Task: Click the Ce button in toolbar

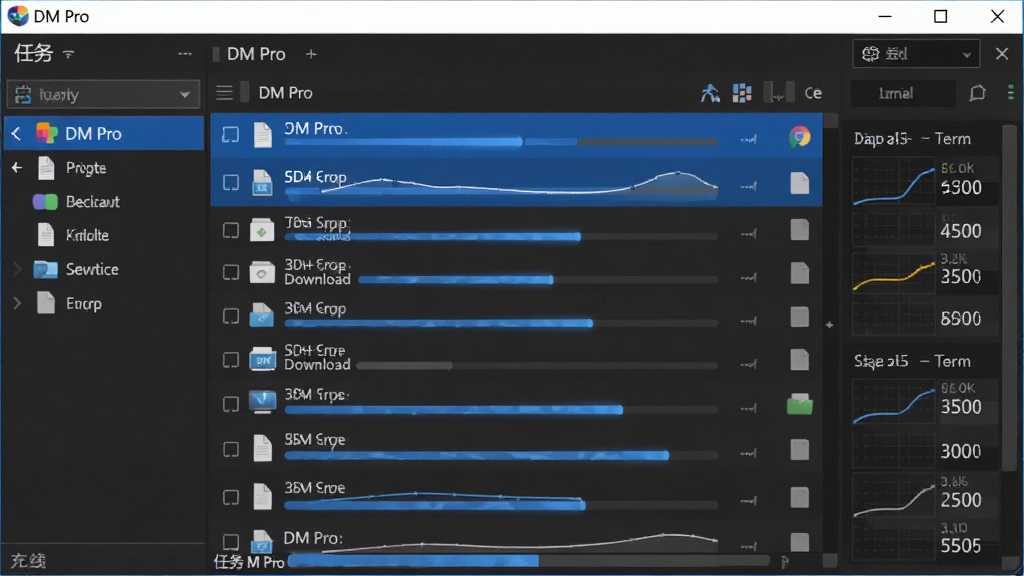Action: [813, 93]
